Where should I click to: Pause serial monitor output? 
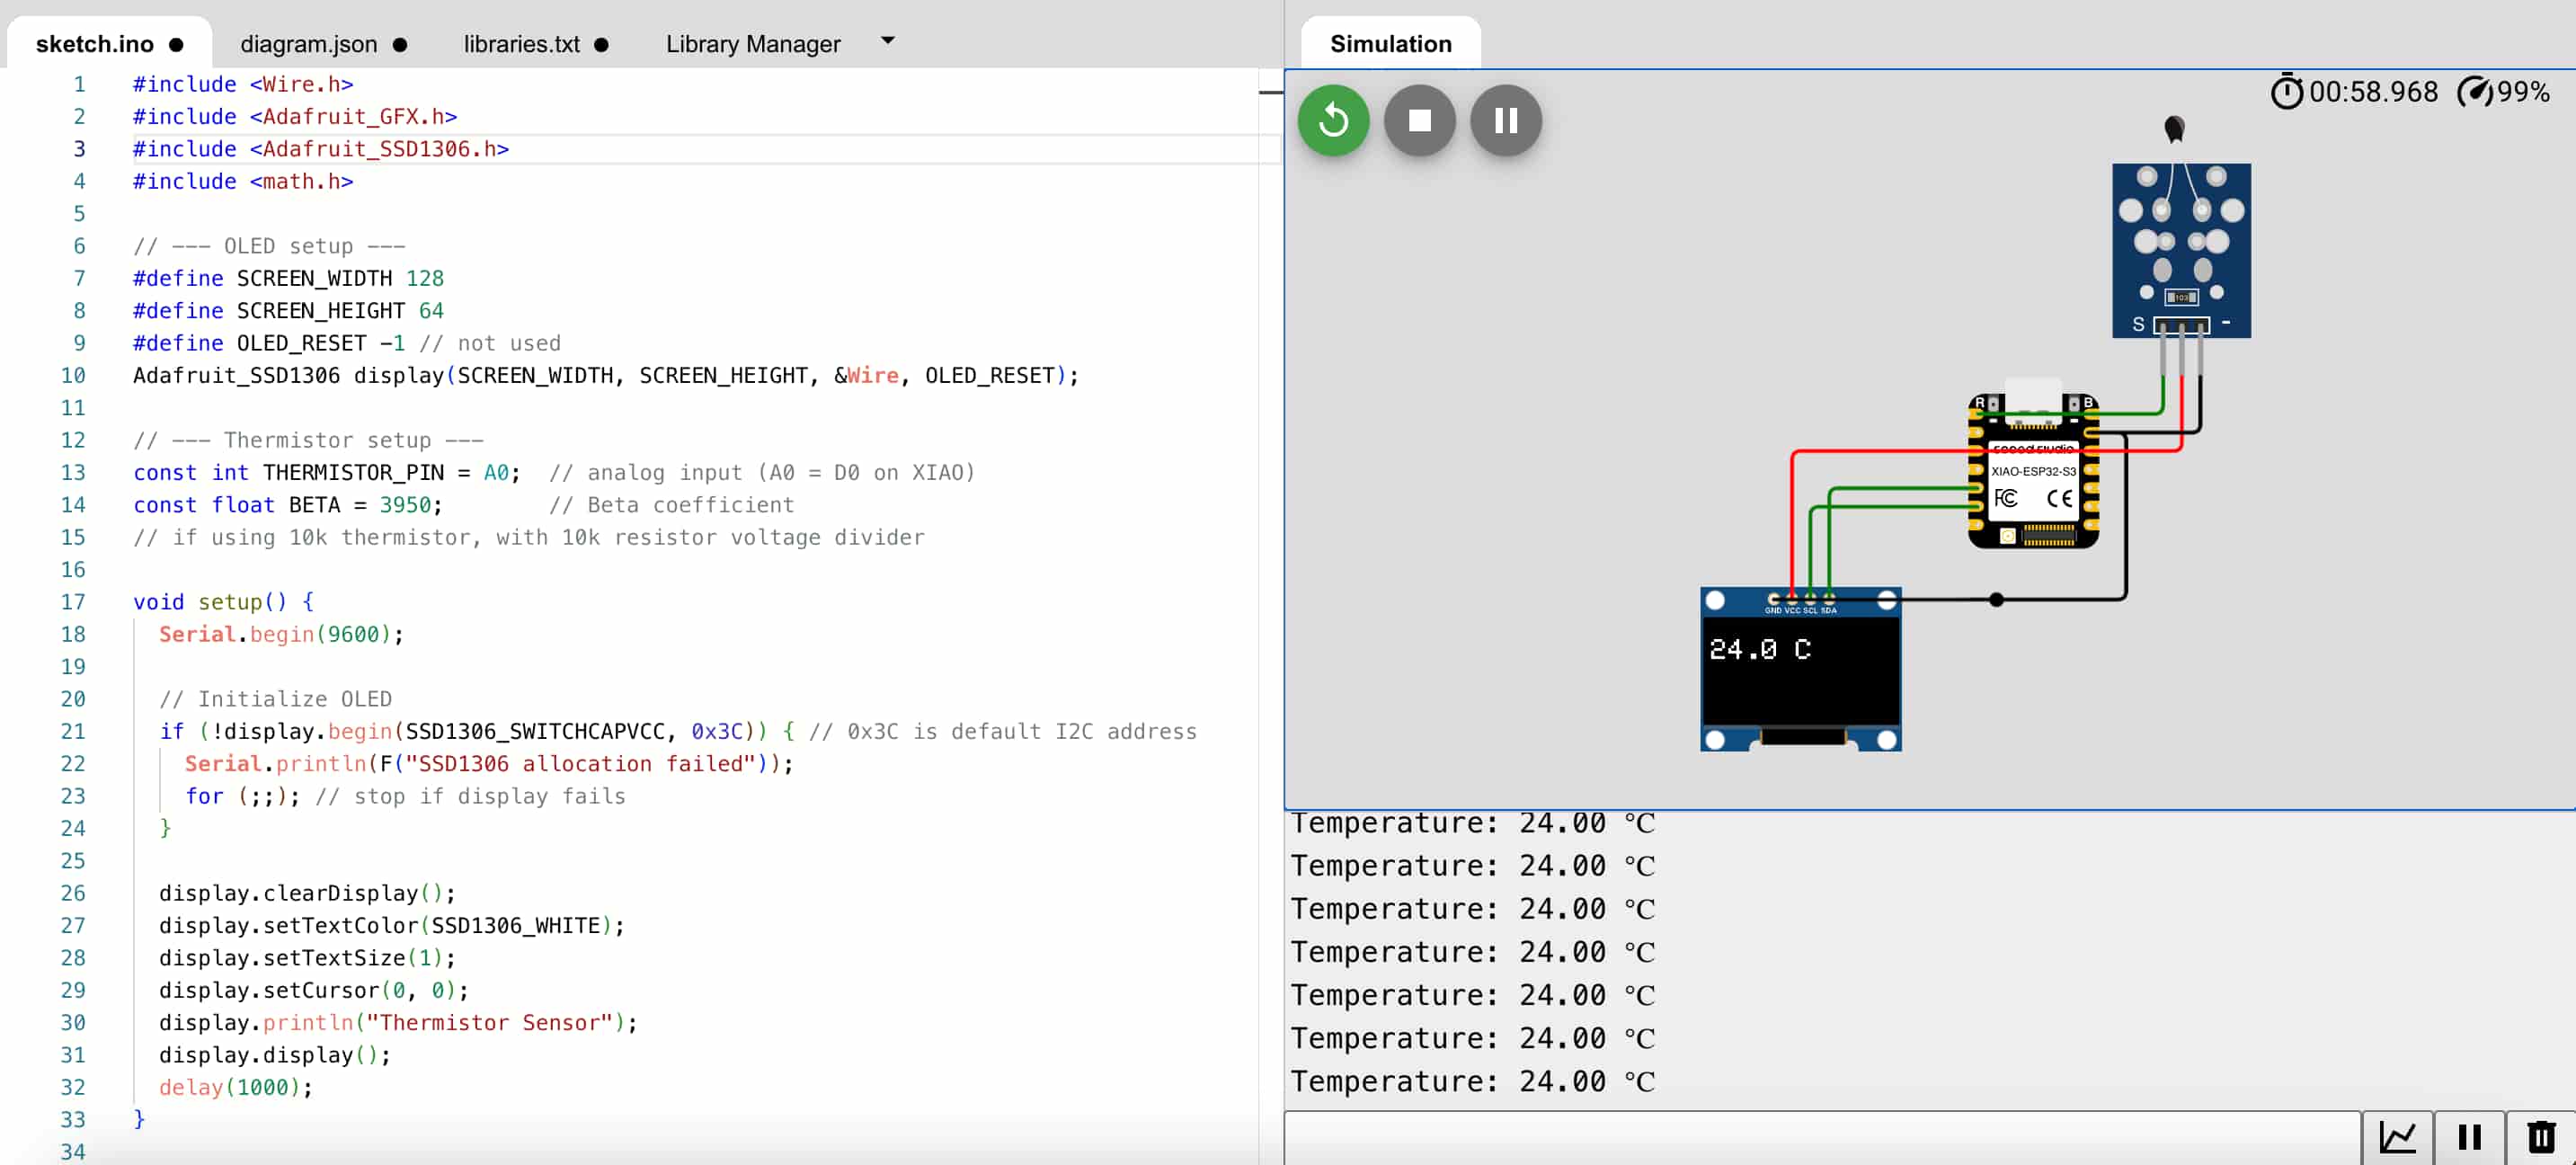(2469, 1137)
